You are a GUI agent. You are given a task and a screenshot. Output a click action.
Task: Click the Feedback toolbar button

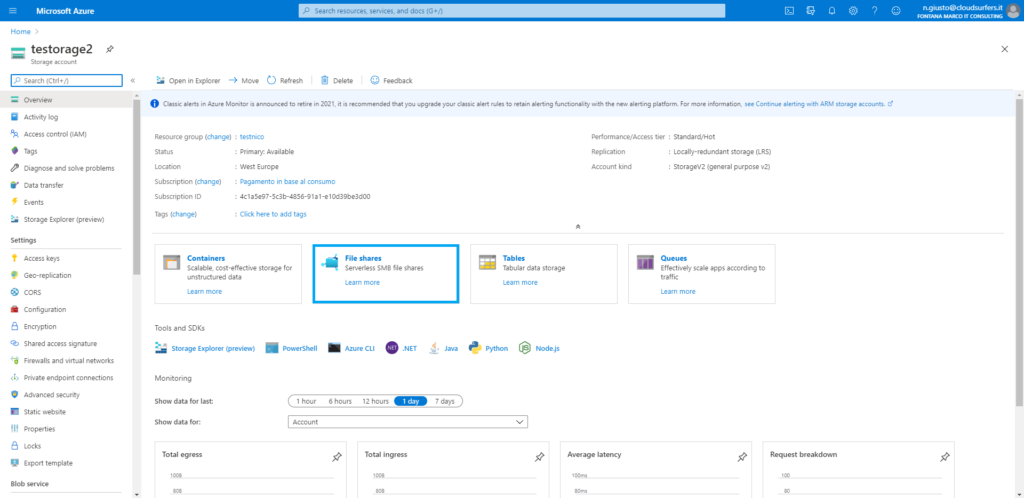[x=391, y=80]
